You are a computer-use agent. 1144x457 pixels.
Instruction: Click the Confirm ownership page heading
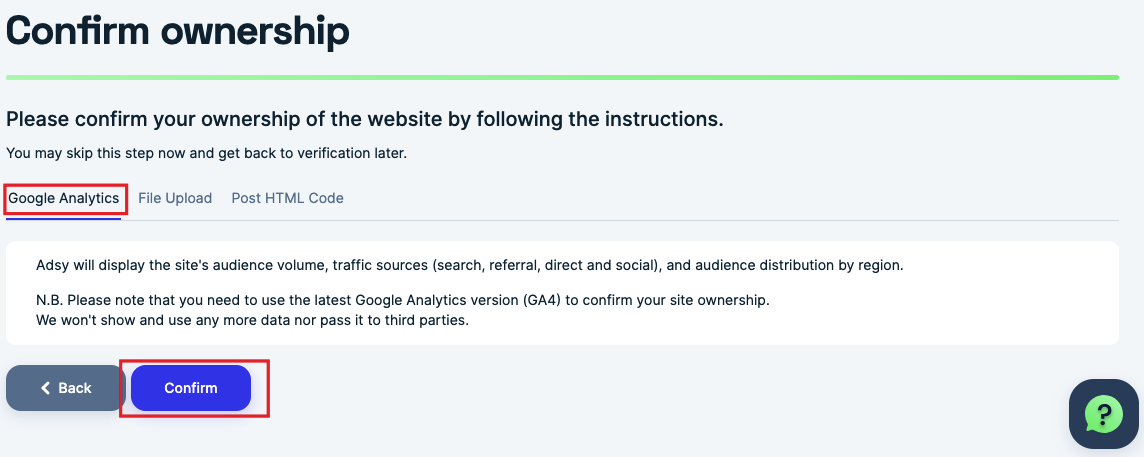coord(177,31)
